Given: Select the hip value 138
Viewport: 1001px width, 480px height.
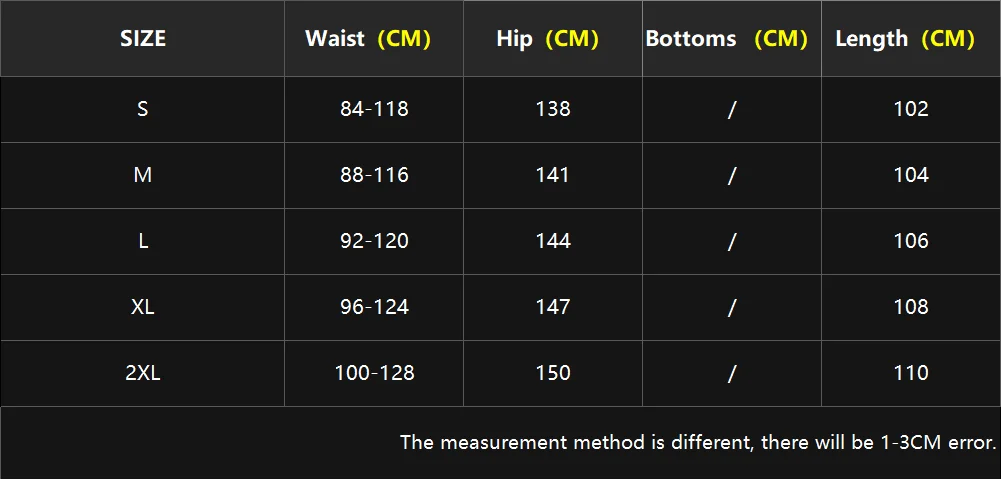Looking at the screenshot, I should pyautogui.click(x=553, y=109).
